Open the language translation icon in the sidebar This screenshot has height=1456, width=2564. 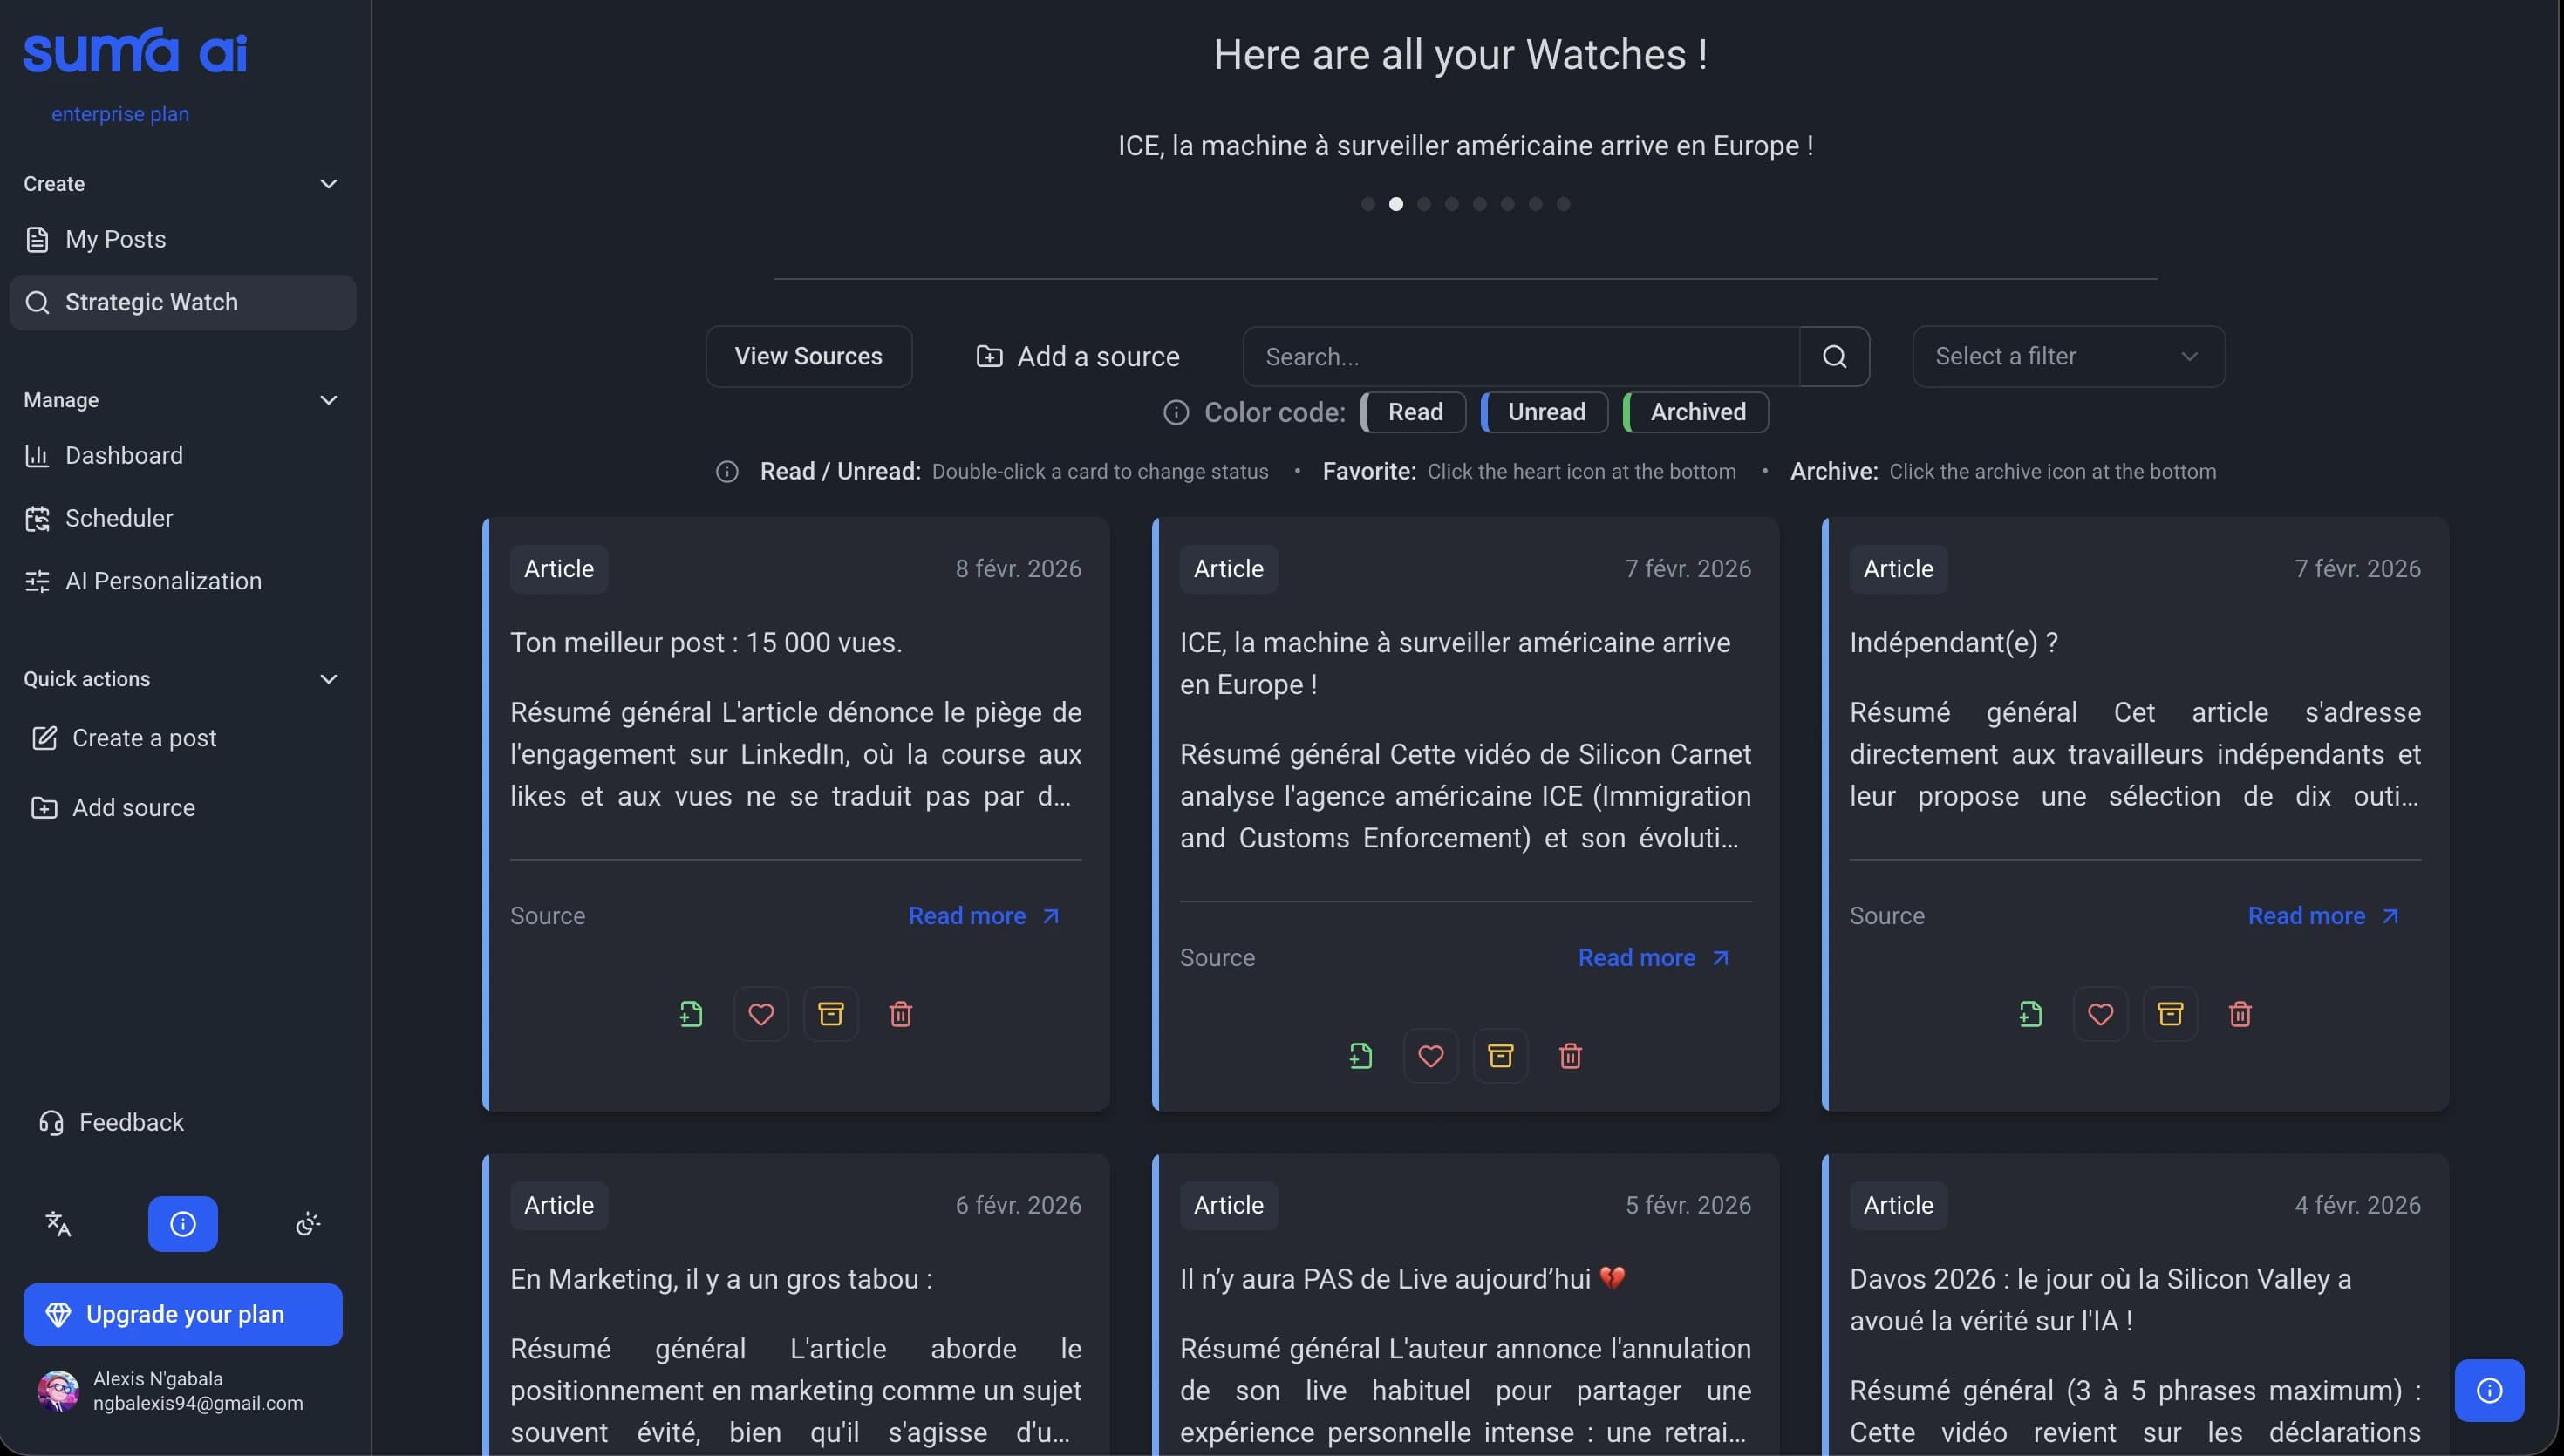pos(58,1224)
